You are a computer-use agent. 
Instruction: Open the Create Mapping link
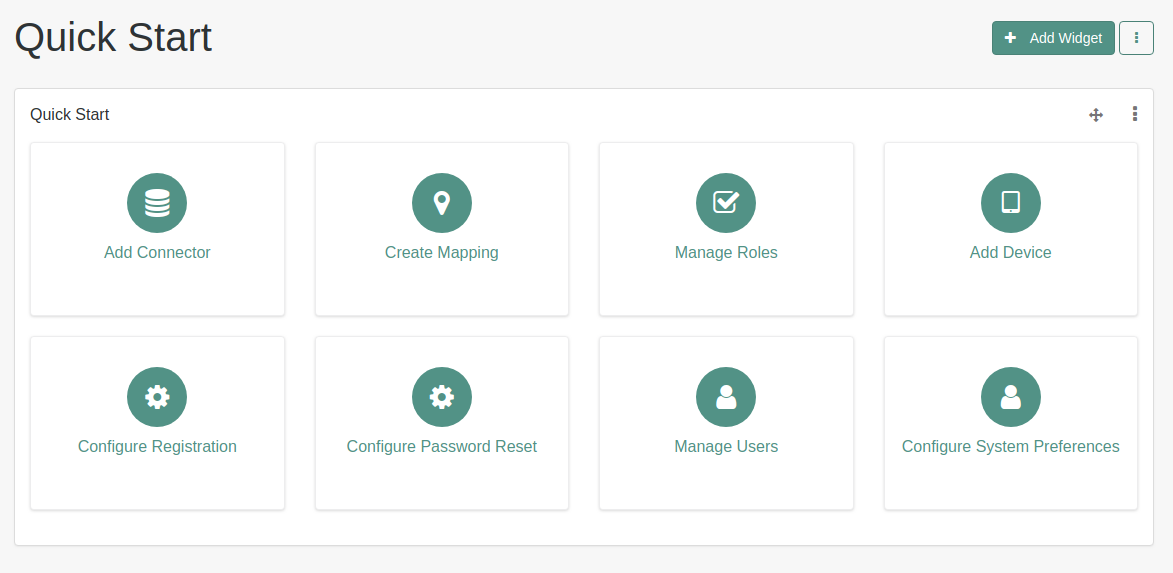click(x=441, y=253)
